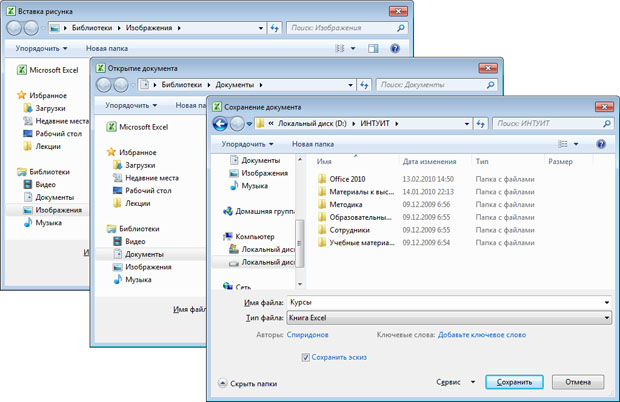Click Добавьте ключевое слово link

pyautogui.click(x=481, y=335)
